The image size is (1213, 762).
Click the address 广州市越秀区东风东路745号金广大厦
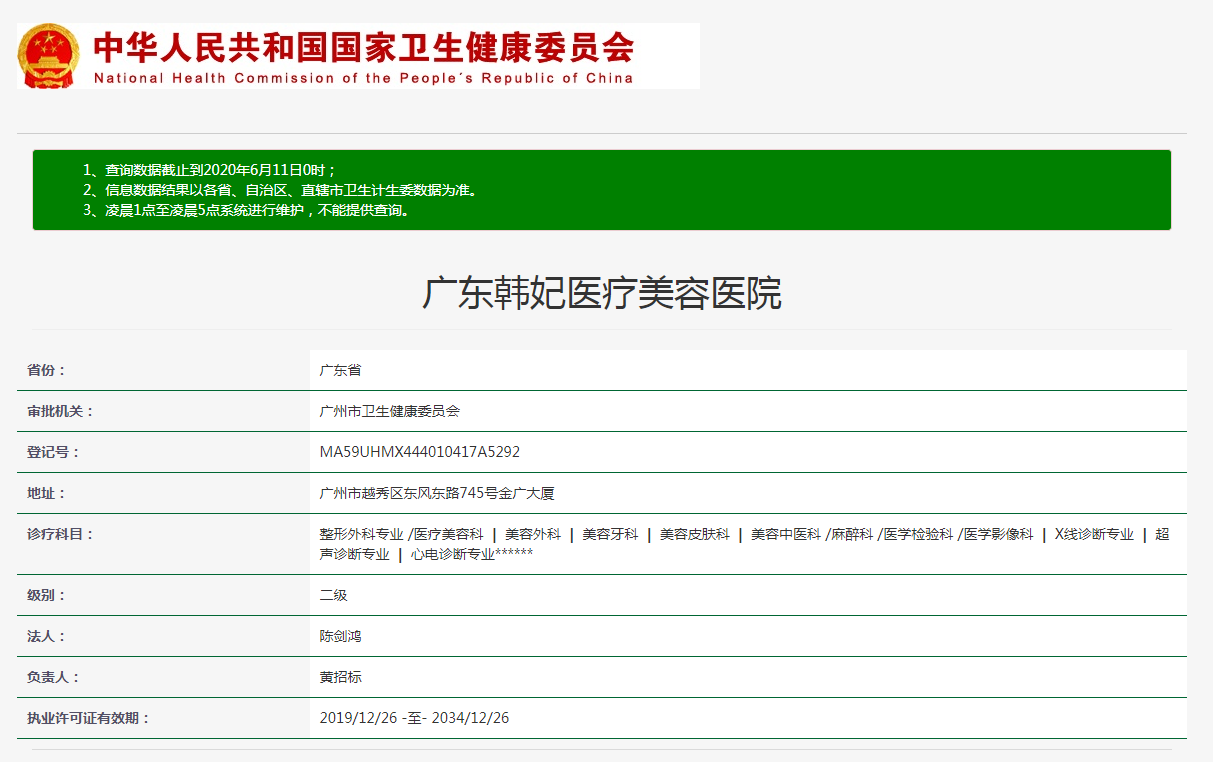pyautogui.click(x=436, y=493)
